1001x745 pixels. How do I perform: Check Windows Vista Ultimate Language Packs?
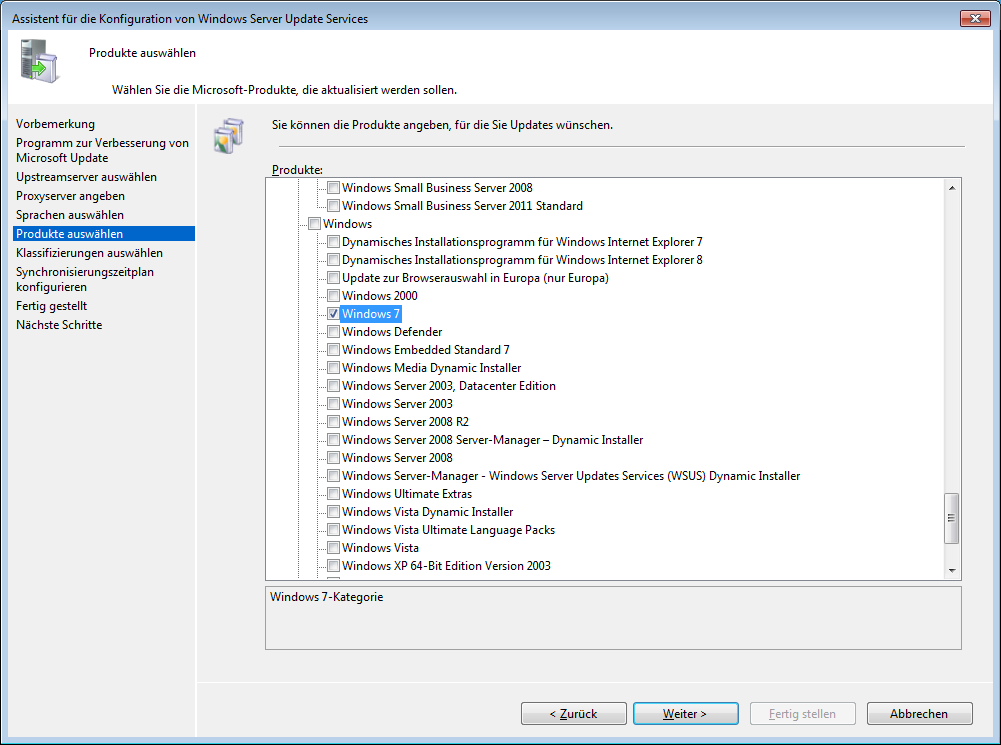pos(333,530)
